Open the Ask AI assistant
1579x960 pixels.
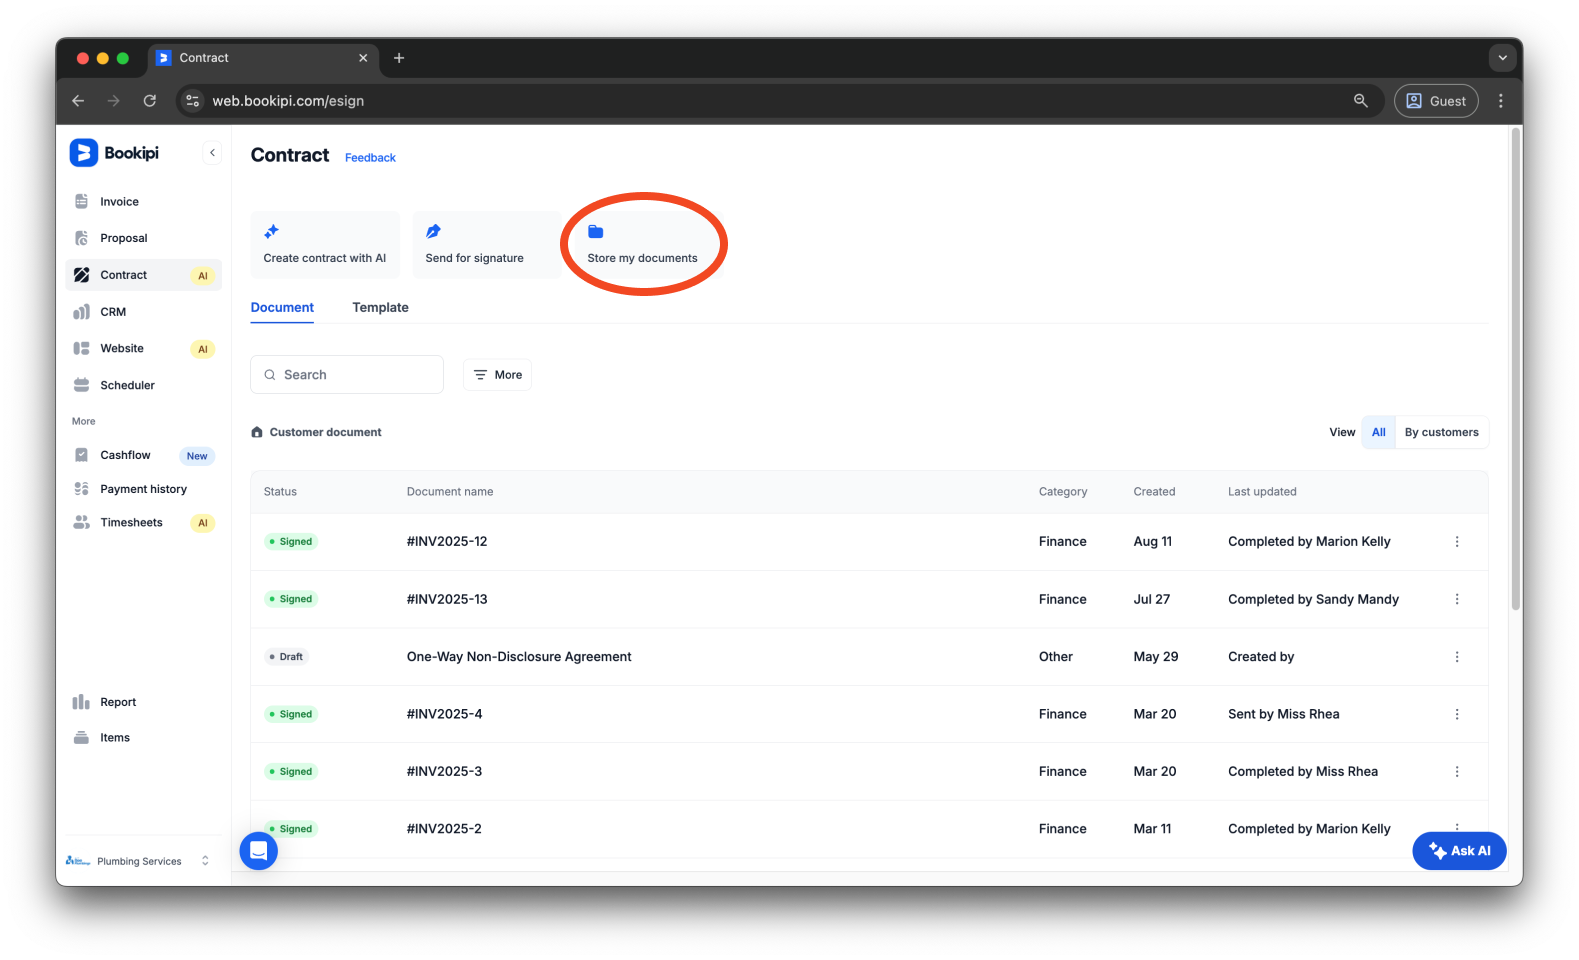pyautogui.click(x=1459, y=851)
